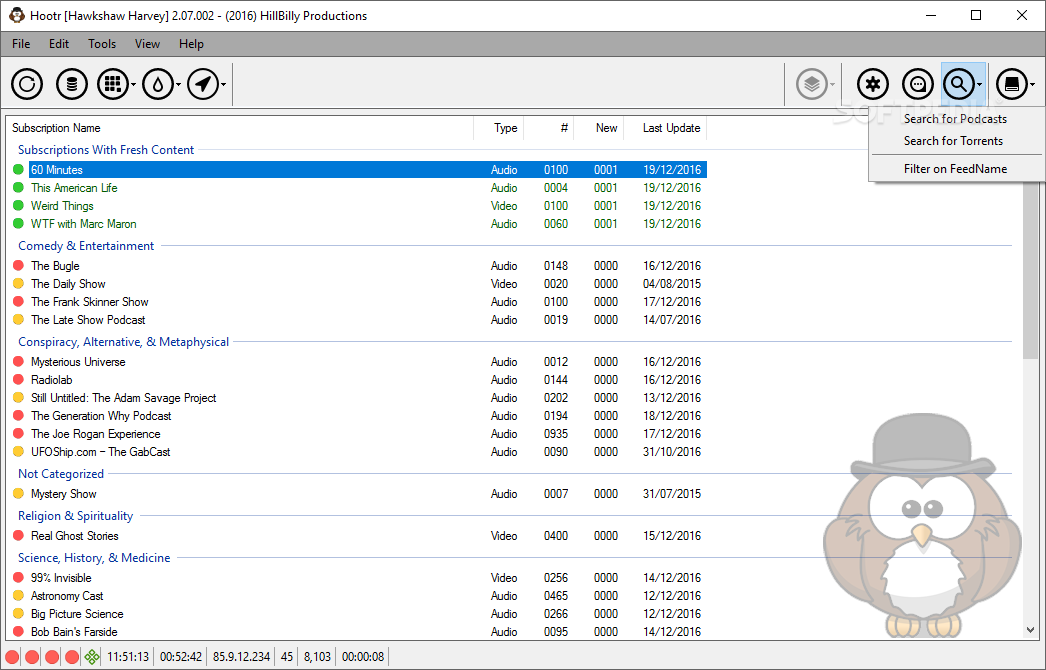
Task: Sort by the Subscription Name column header
Action: [240, 128]
